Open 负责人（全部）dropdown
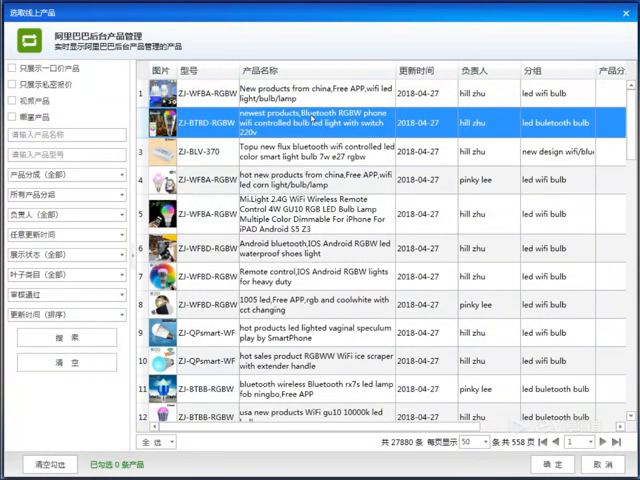640x480 pixels. (67, 215)
